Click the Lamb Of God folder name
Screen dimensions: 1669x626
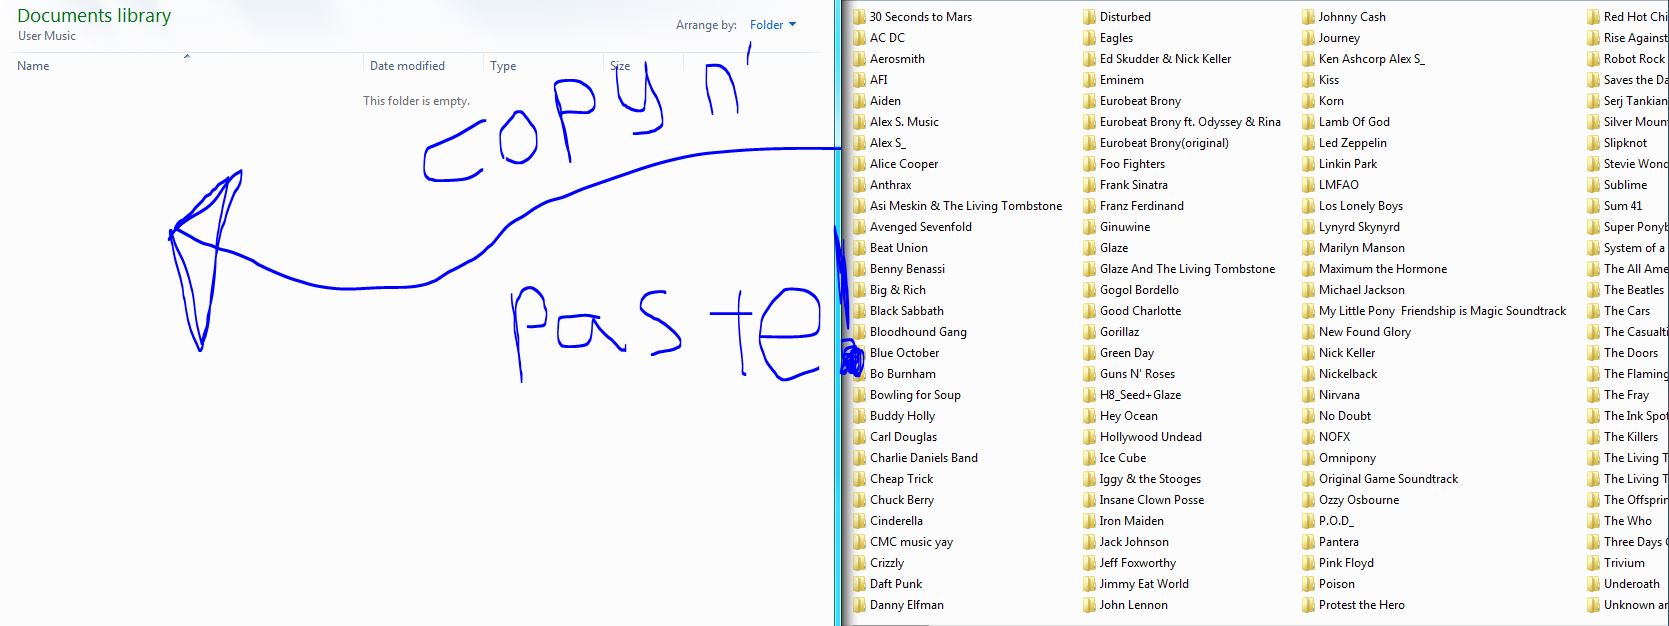pos(1354,122)
